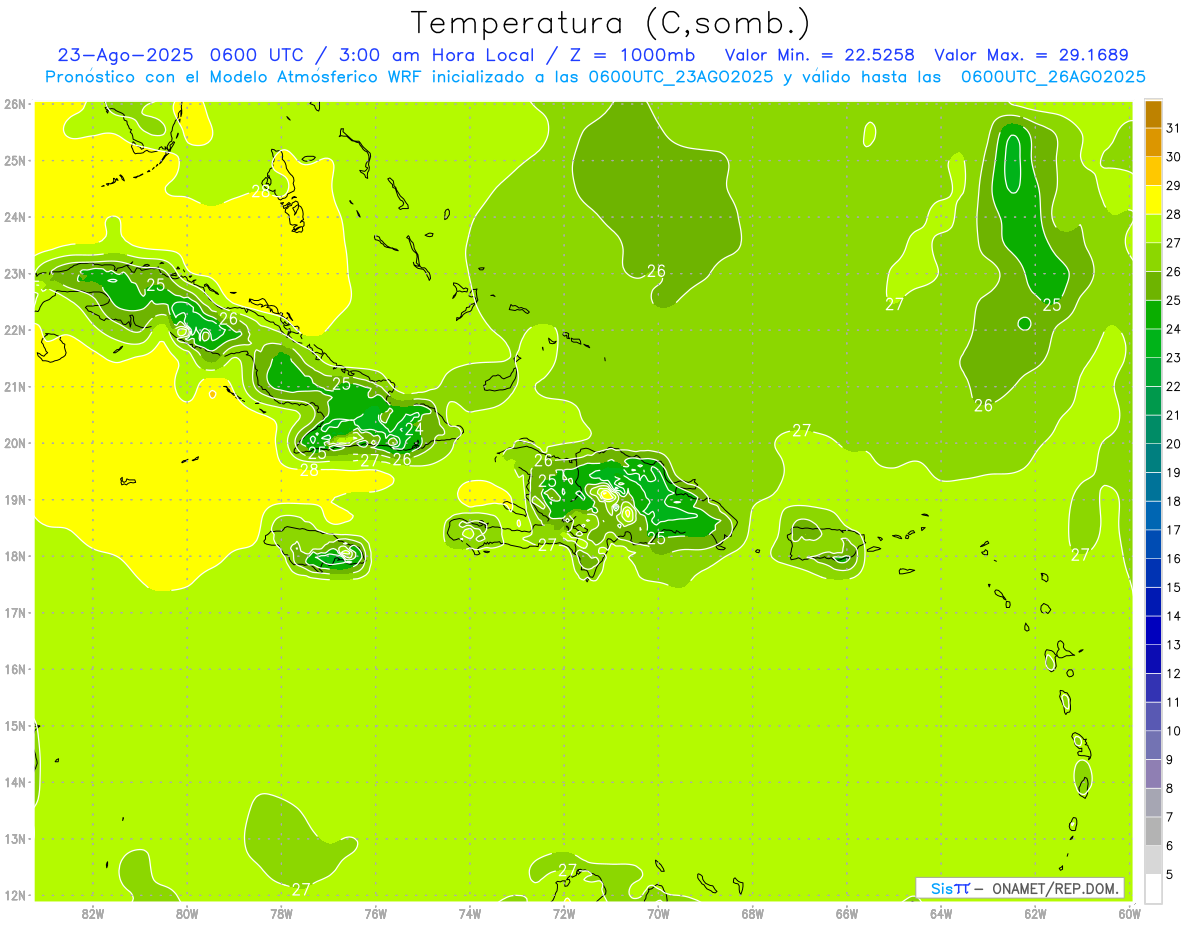Select the "76W" longitude axis label
The image size is (1200, 927).
click(376, 913)
